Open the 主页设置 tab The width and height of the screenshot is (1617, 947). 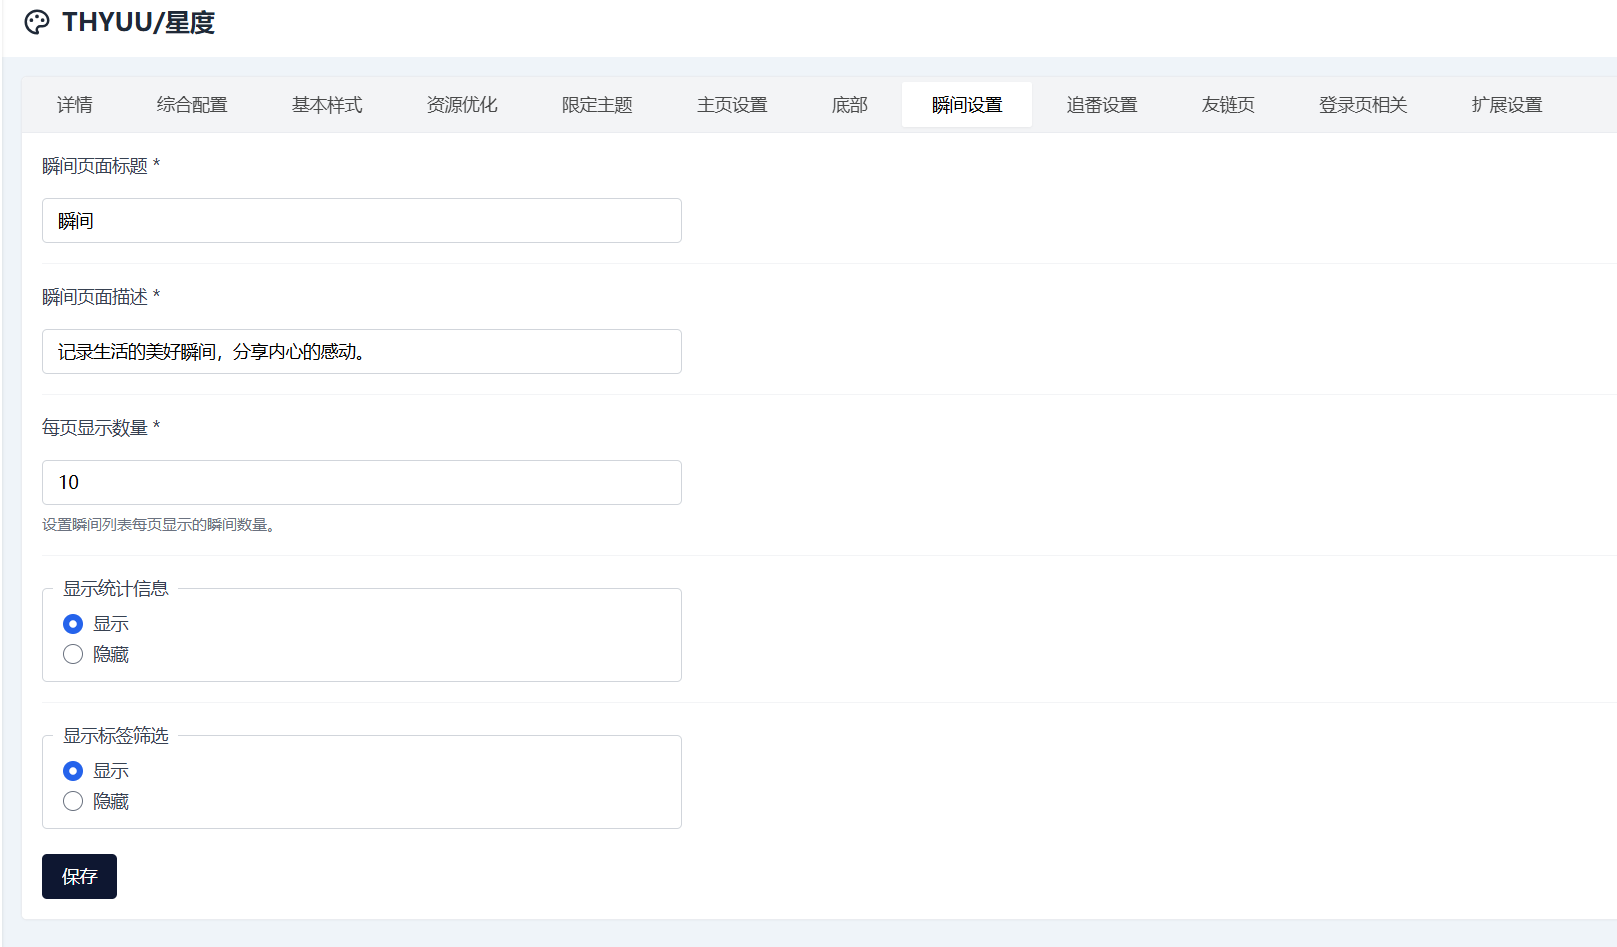click(732, 105)
